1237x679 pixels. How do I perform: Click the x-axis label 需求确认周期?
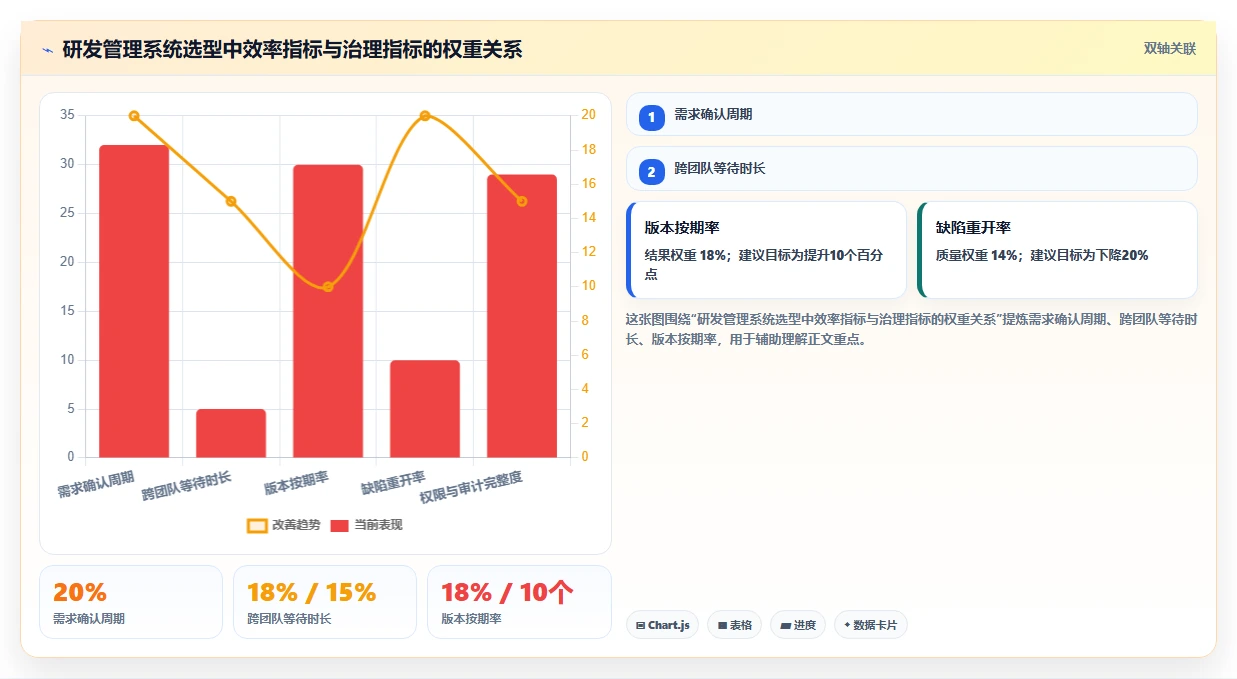tap(96, 484)
